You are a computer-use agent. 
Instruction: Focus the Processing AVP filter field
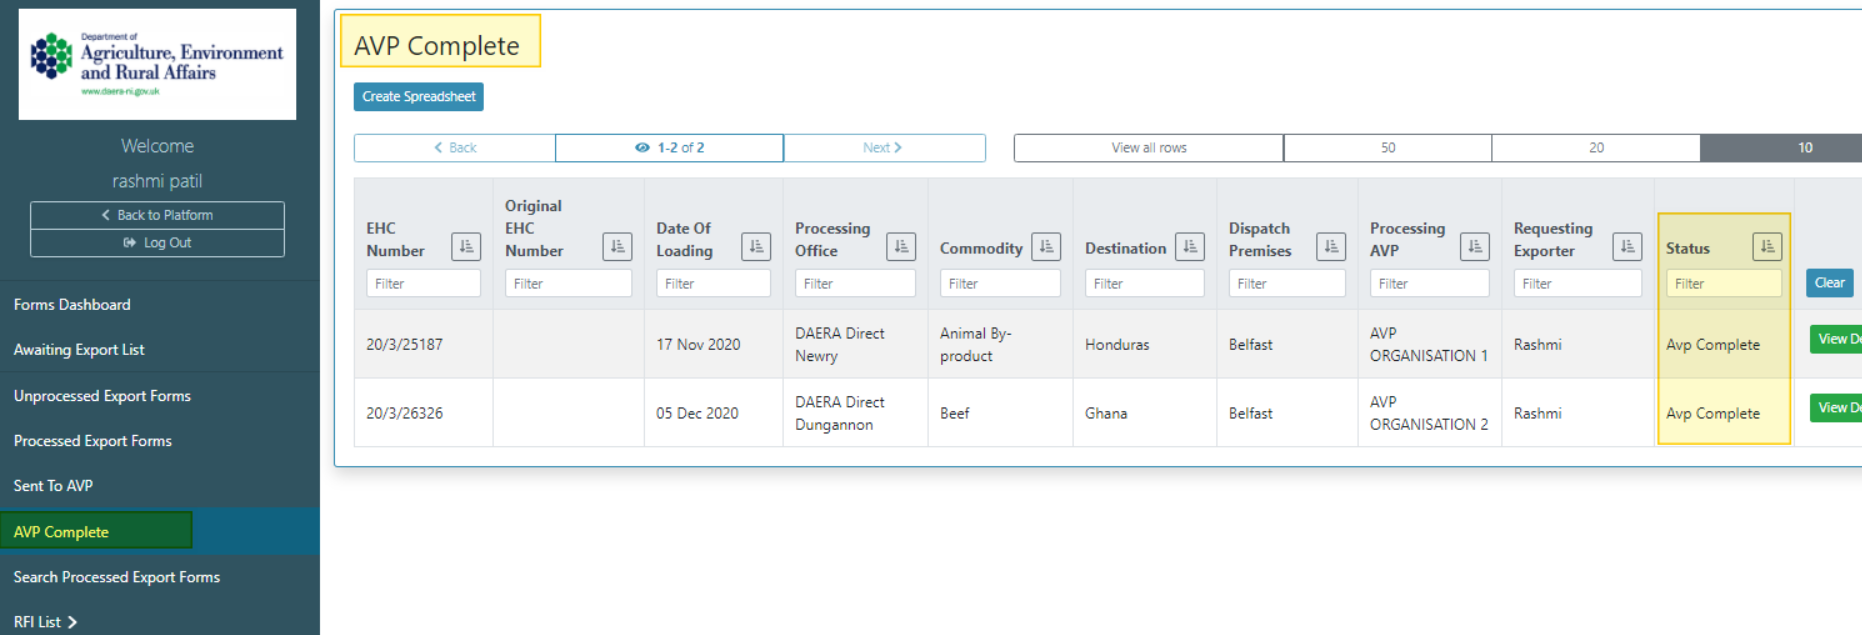[1430, 284]
